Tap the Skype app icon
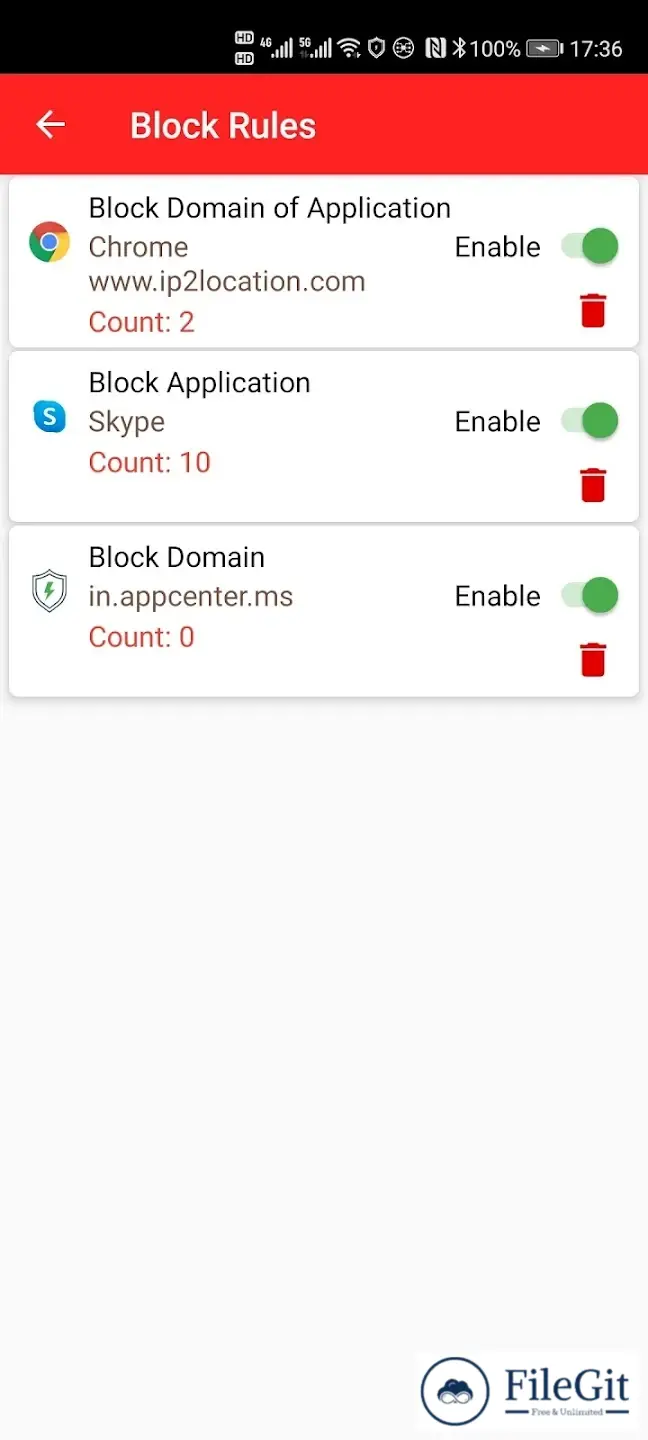 (49, 416)
